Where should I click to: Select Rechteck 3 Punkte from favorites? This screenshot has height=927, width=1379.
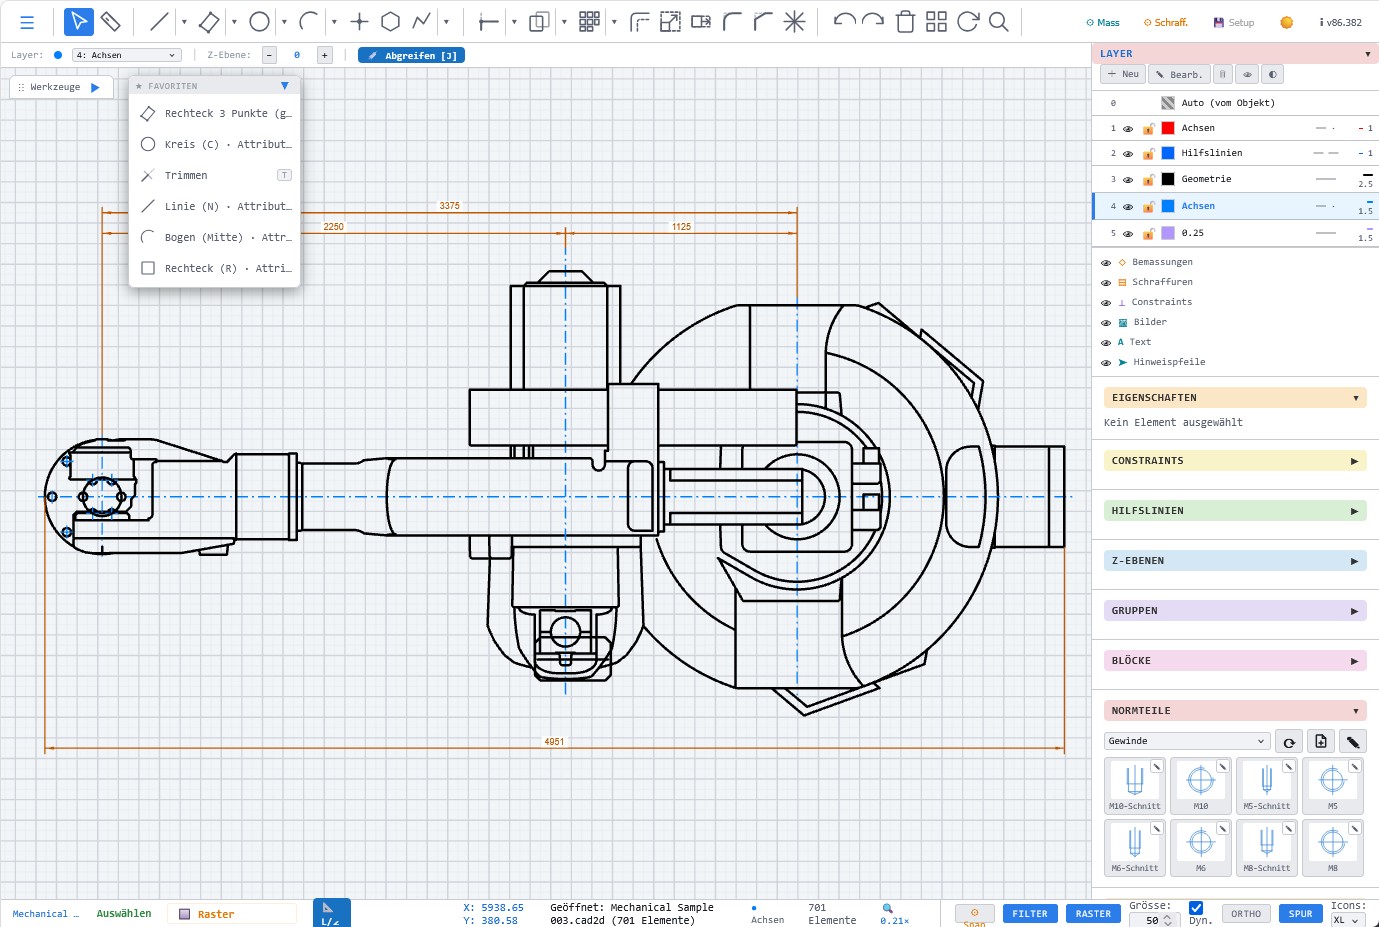click(x=215, y=114)
